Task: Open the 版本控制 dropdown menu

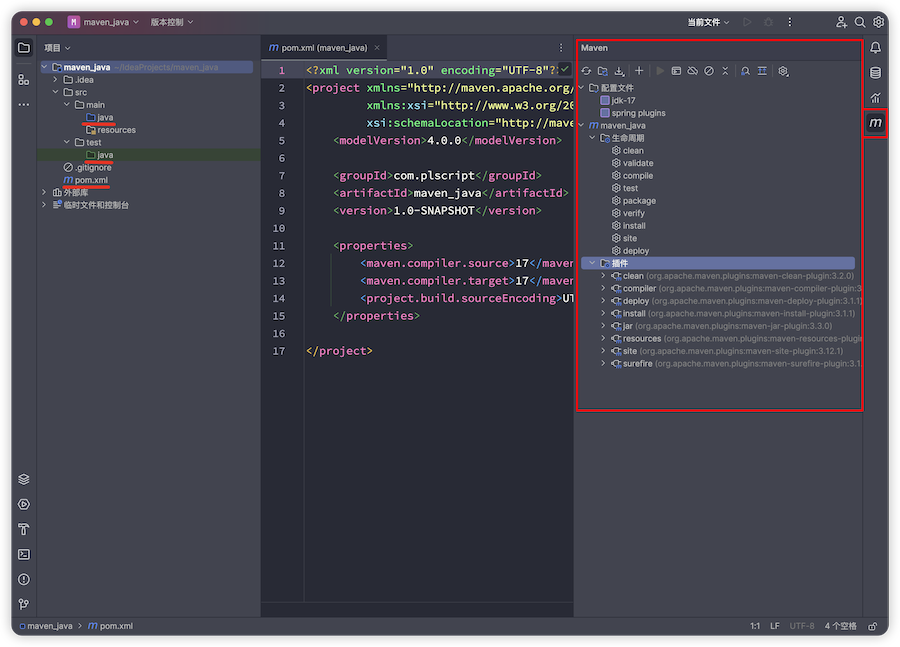Action: (172, 22)
